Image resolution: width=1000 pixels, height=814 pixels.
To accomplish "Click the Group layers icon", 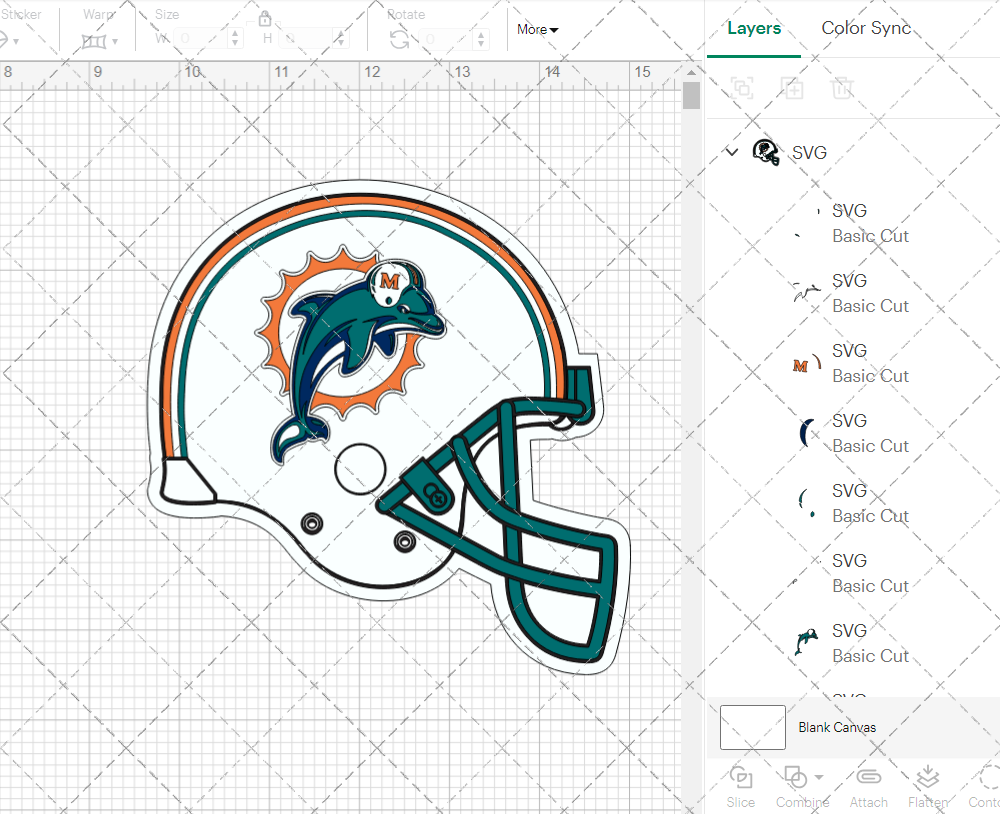I will click(x=742, y=88).
